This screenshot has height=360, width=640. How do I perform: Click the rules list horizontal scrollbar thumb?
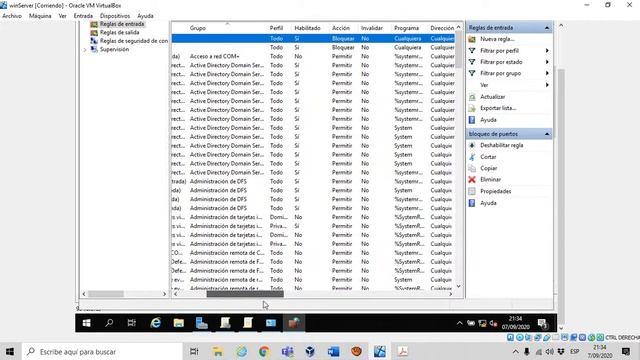coord(245,294)
